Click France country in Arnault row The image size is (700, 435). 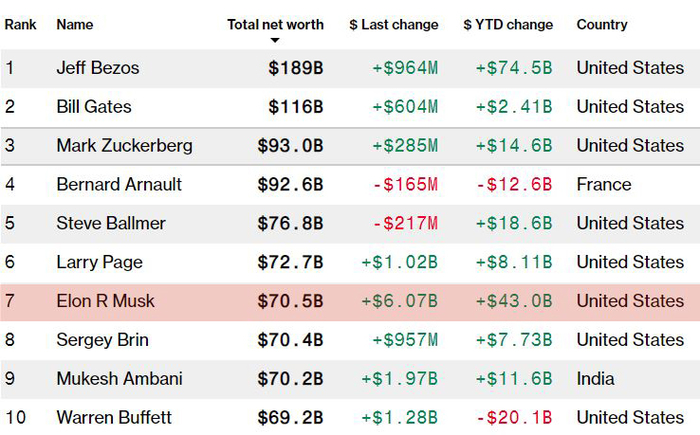[x=604, y=185]
